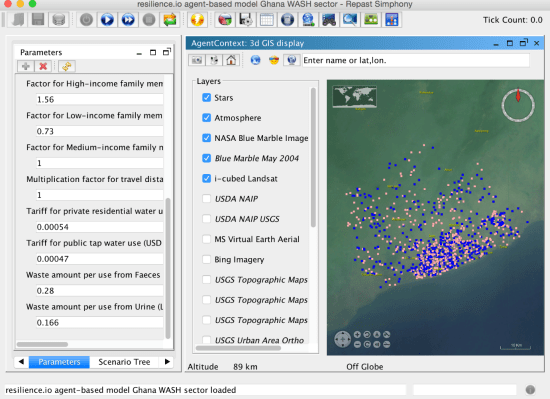550x399 pixels.
Task: Click the Layers list vertical scrollbar
Action: tap(313, 157)
